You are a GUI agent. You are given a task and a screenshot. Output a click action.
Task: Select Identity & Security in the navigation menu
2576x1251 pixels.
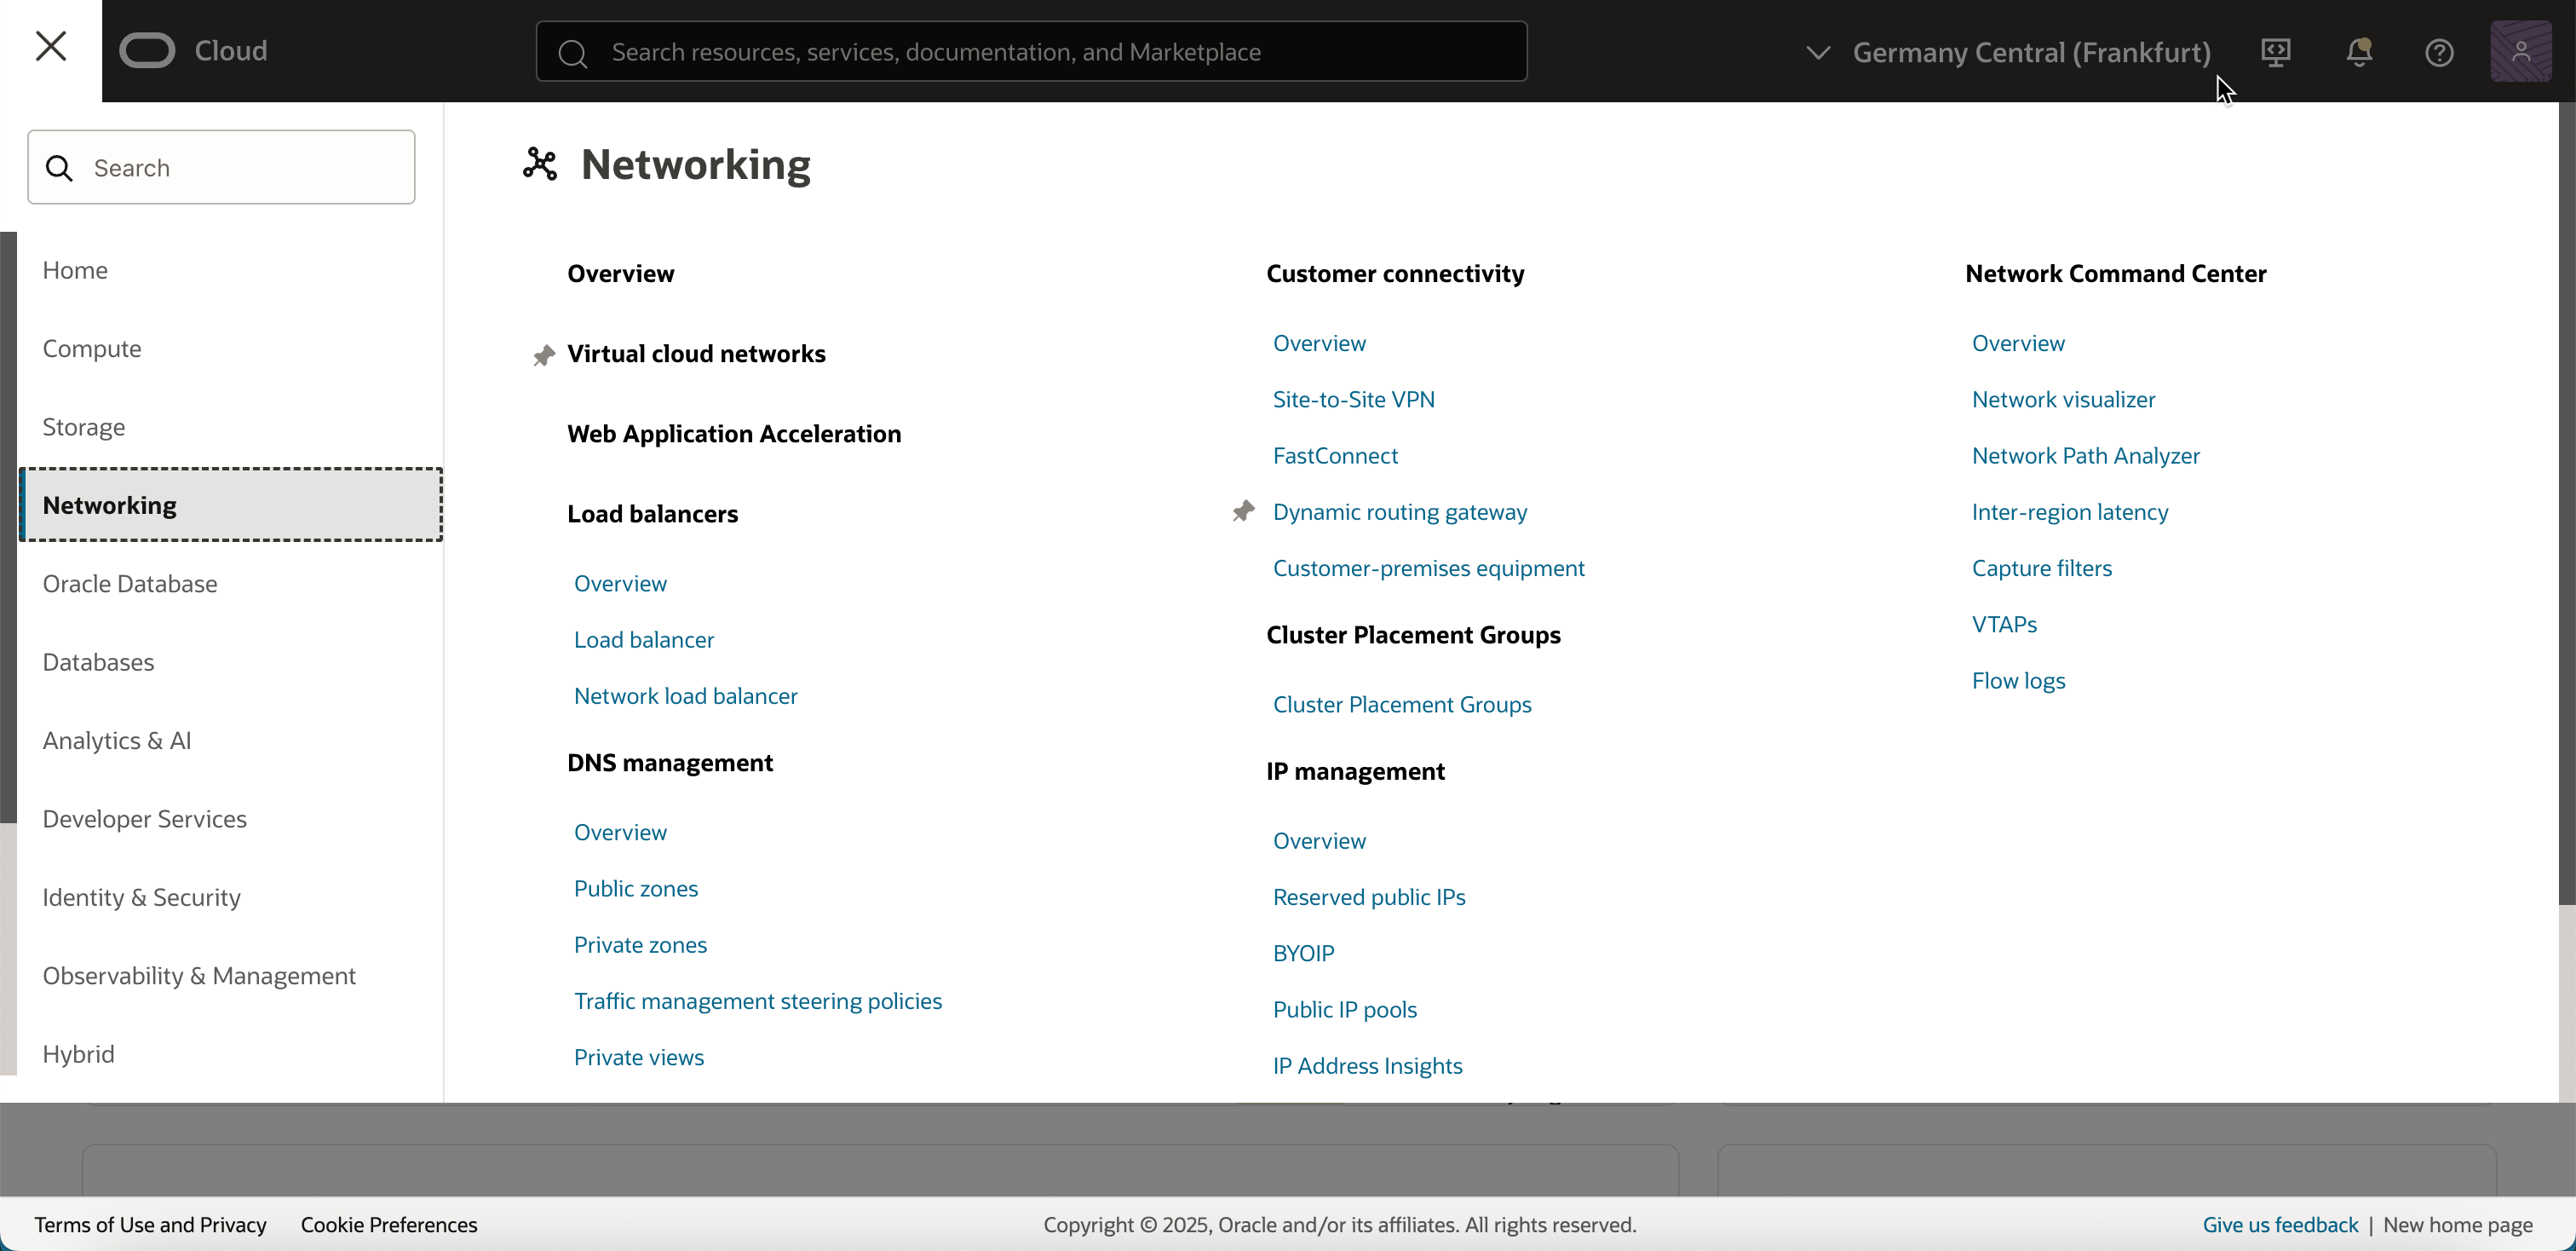141,897
